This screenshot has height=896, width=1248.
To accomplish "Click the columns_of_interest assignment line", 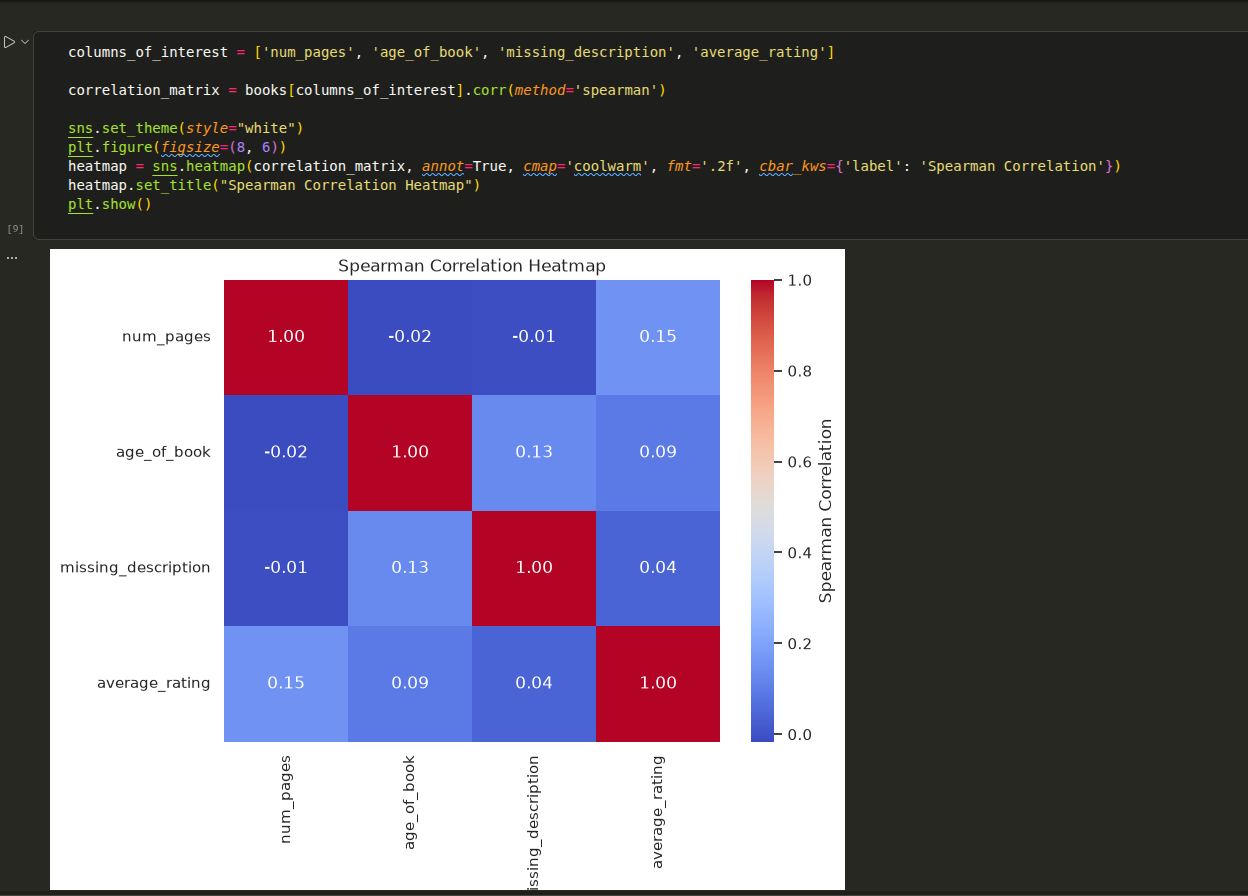I will pyautogui.click(x=451, y=51).
